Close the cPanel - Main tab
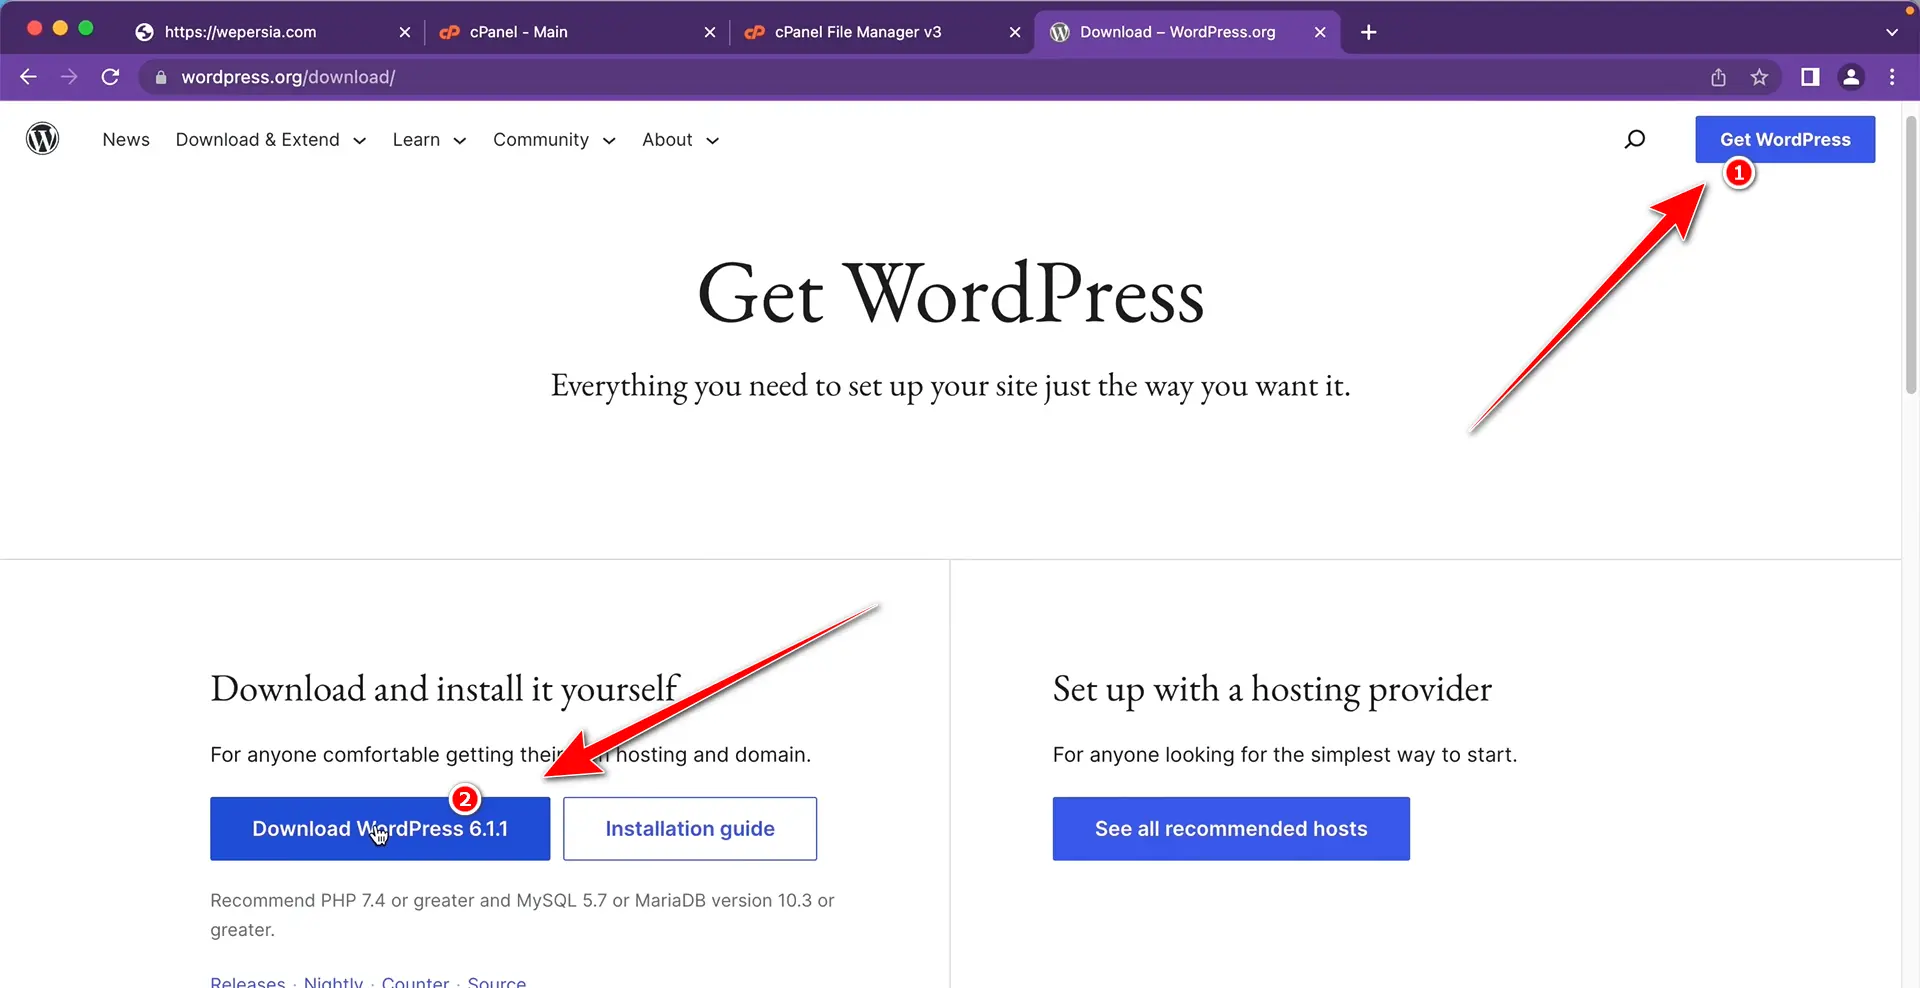 click(710, 32)
